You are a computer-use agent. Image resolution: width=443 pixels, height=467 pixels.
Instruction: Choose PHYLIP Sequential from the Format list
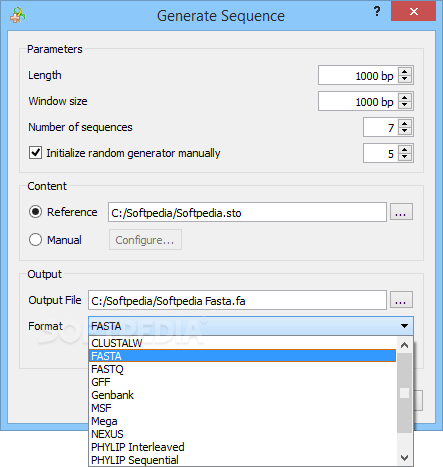click(x=242, y=460)
